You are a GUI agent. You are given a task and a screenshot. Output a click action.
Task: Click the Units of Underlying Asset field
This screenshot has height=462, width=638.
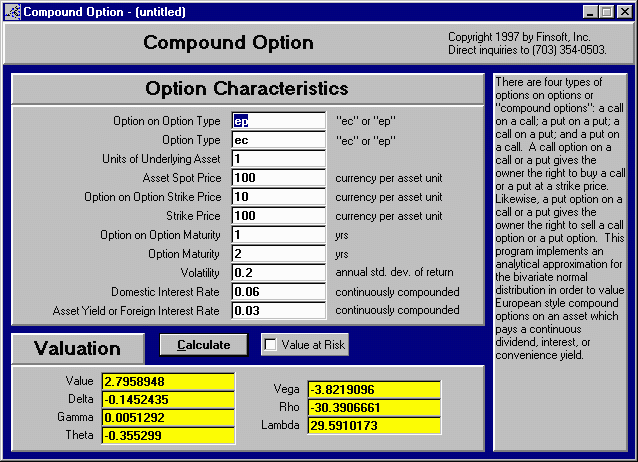[x=278, y=159]
